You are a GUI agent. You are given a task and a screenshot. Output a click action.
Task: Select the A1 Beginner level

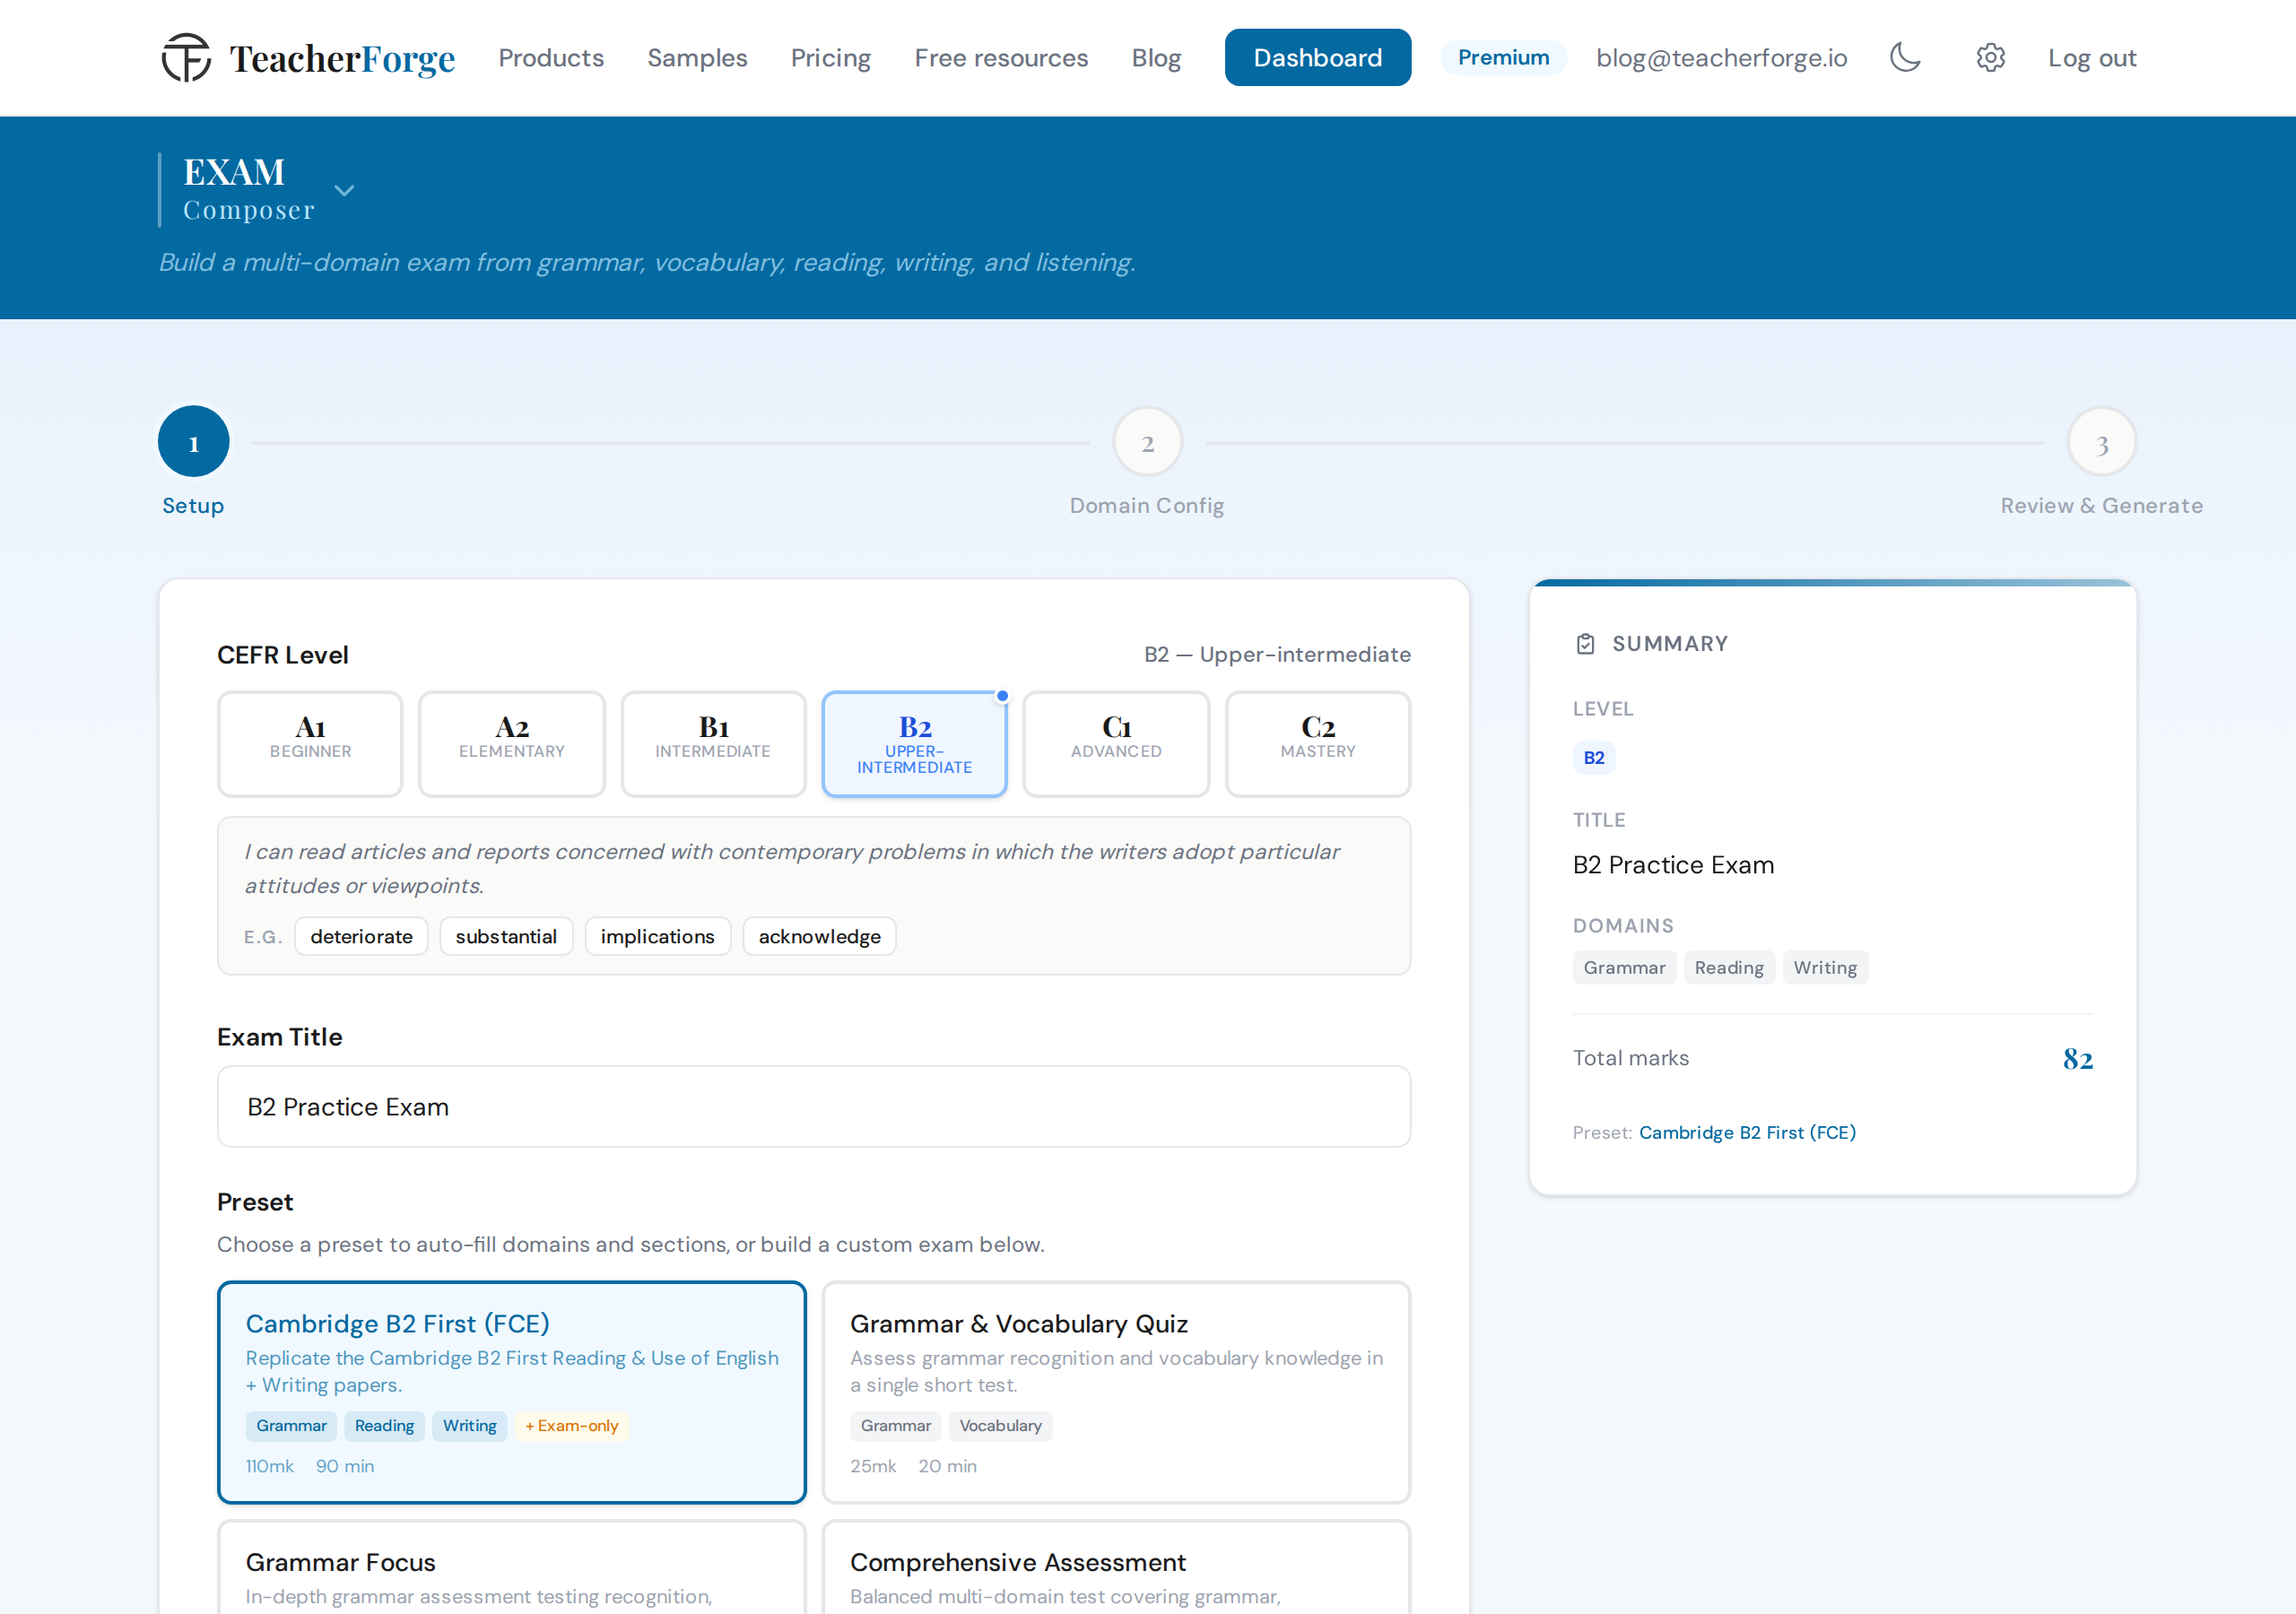(x=310, y=744)
